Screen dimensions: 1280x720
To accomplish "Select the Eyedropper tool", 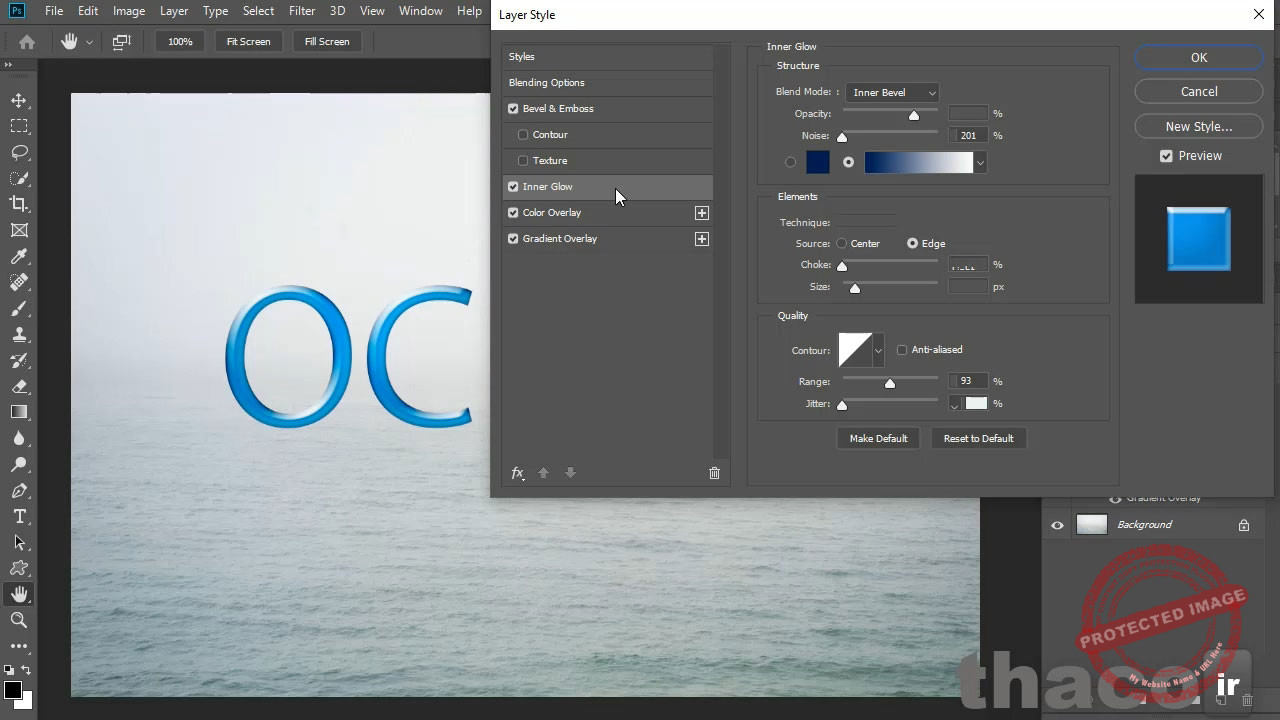I will click(19, 256).
